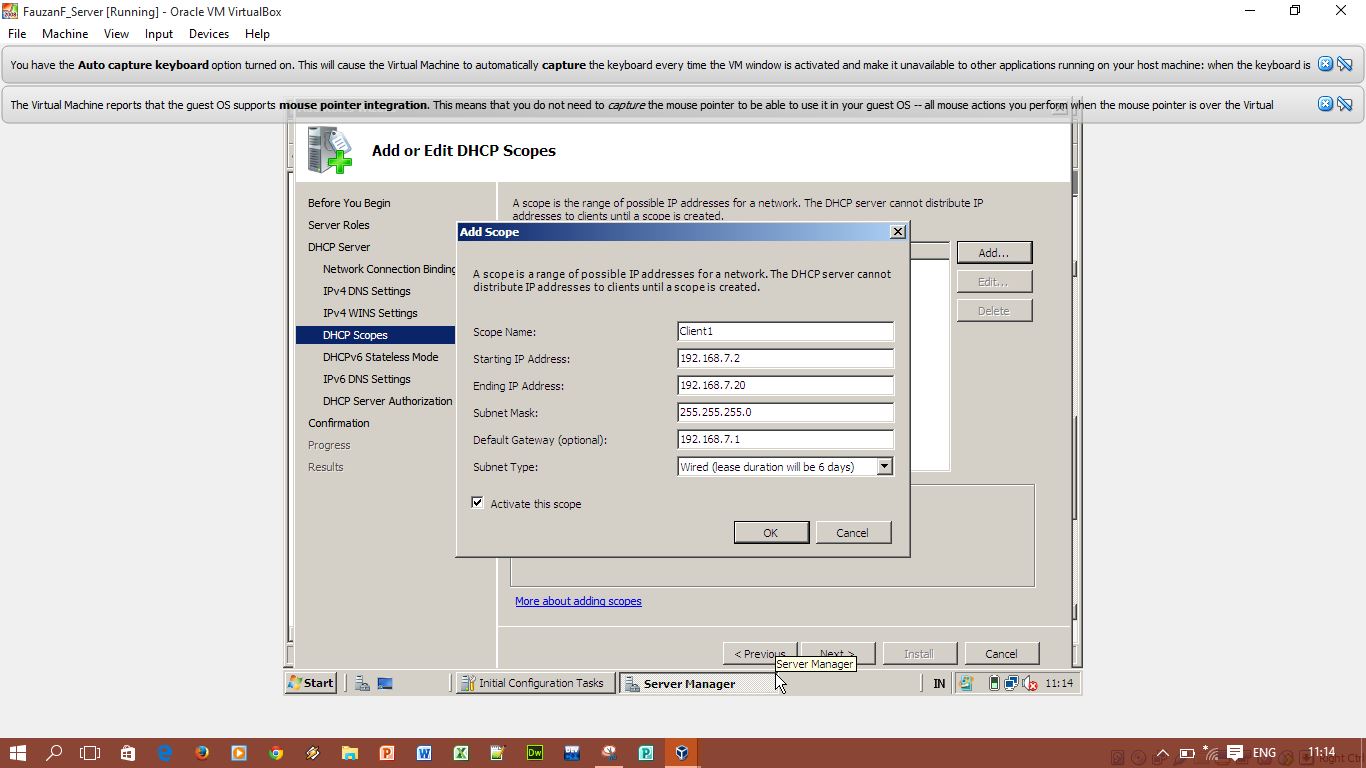Open VirtualBox from the Windows taskbar

[x=681, y=752]
